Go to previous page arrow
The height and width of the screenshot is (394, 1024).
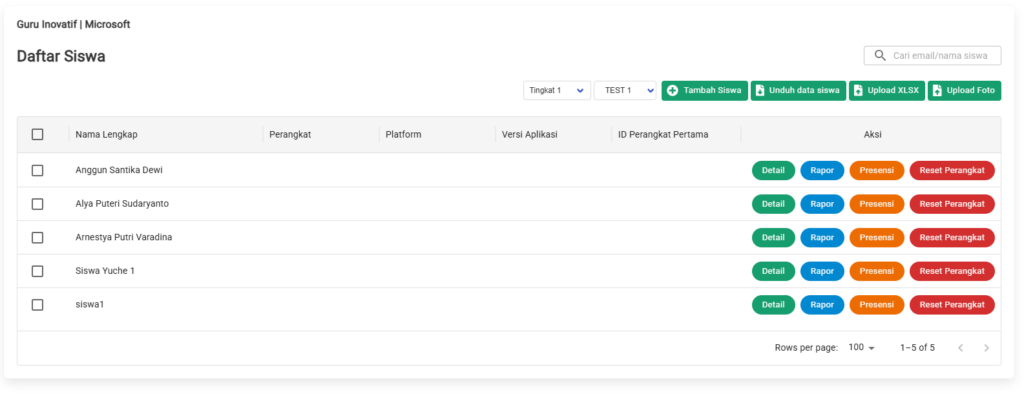point(960,348)
